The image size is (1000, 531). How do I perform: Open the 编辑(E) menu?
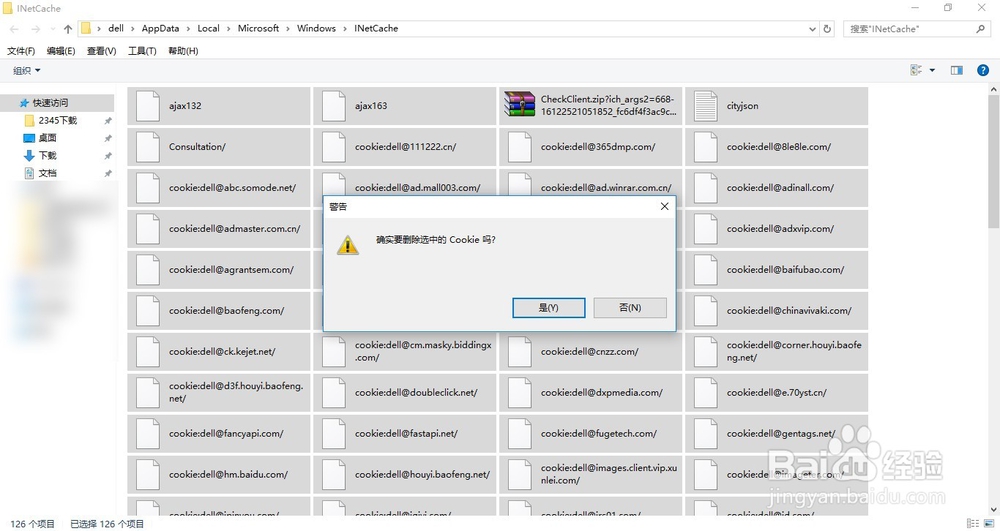[x=61, y=51]
